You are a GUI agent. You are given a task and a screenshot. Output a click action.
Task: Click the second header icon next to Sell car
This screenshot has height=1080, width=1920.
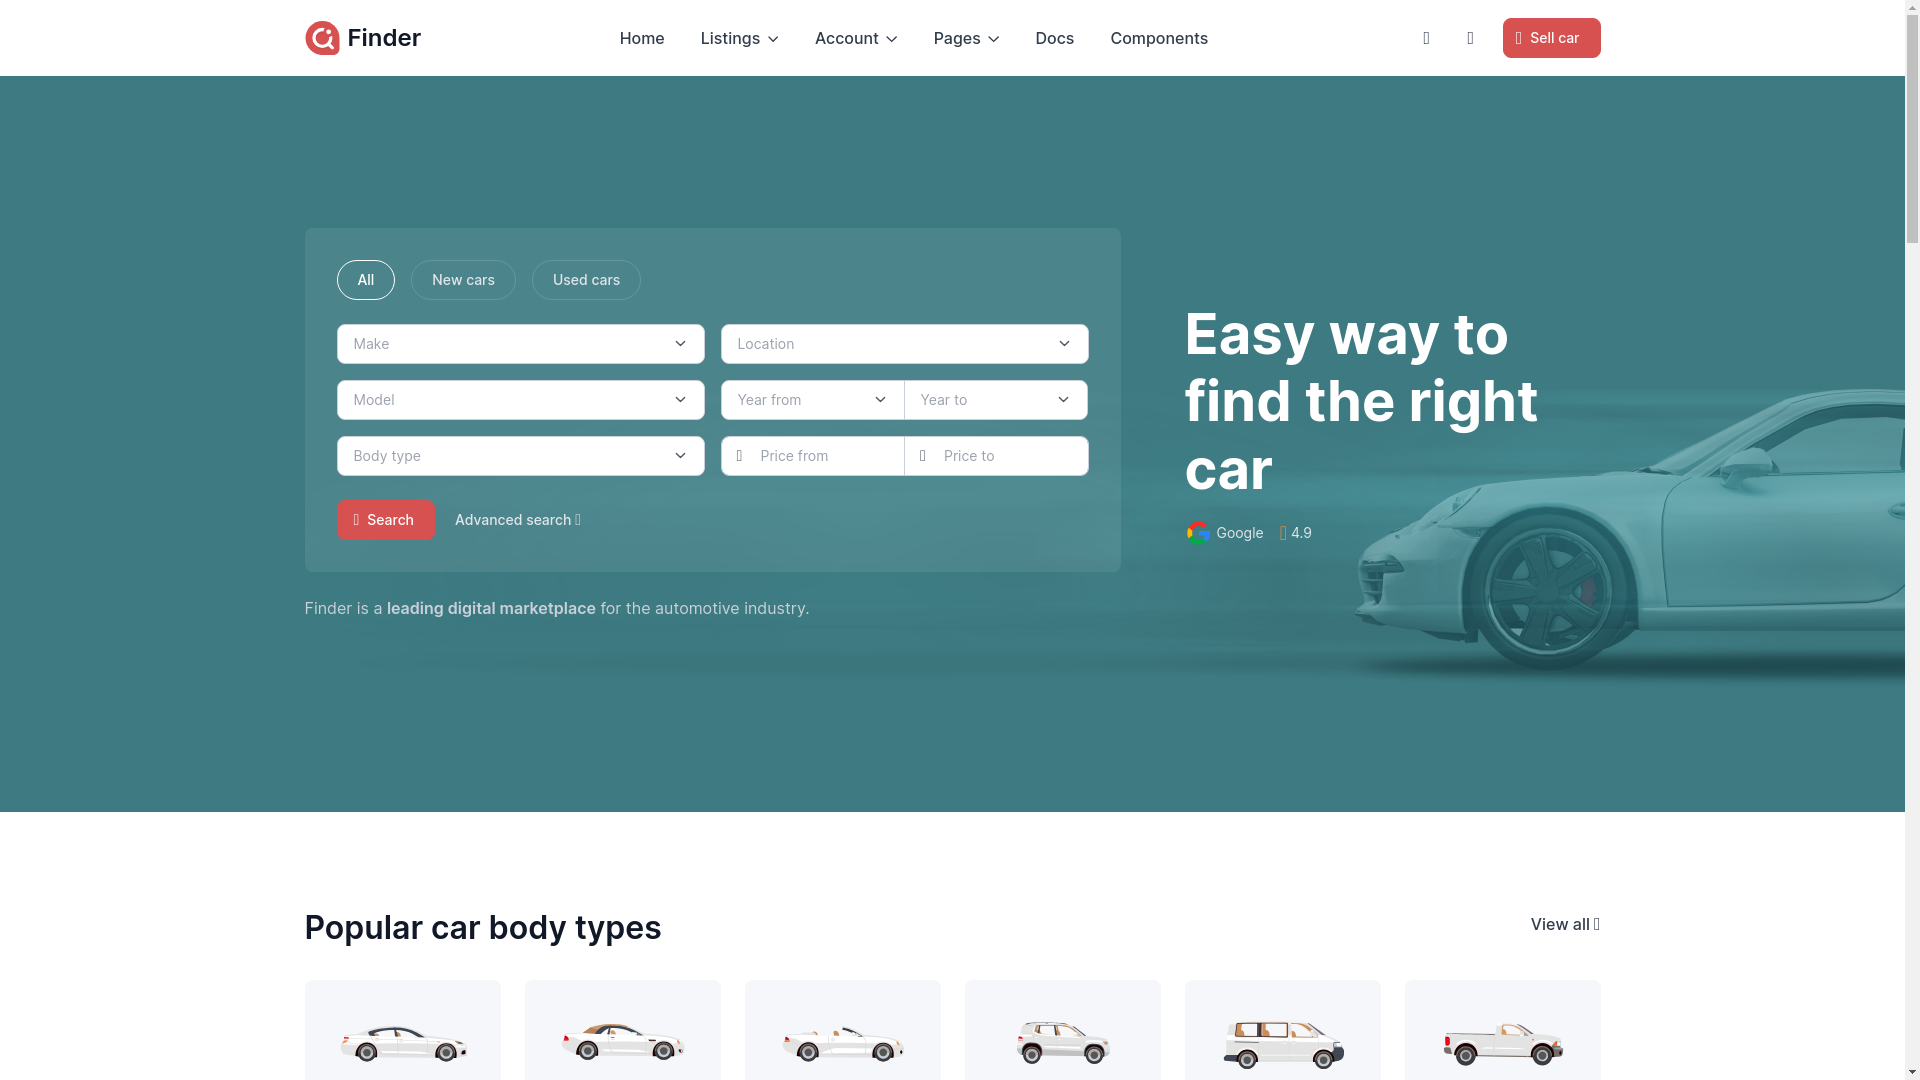tap(1470, 38)
